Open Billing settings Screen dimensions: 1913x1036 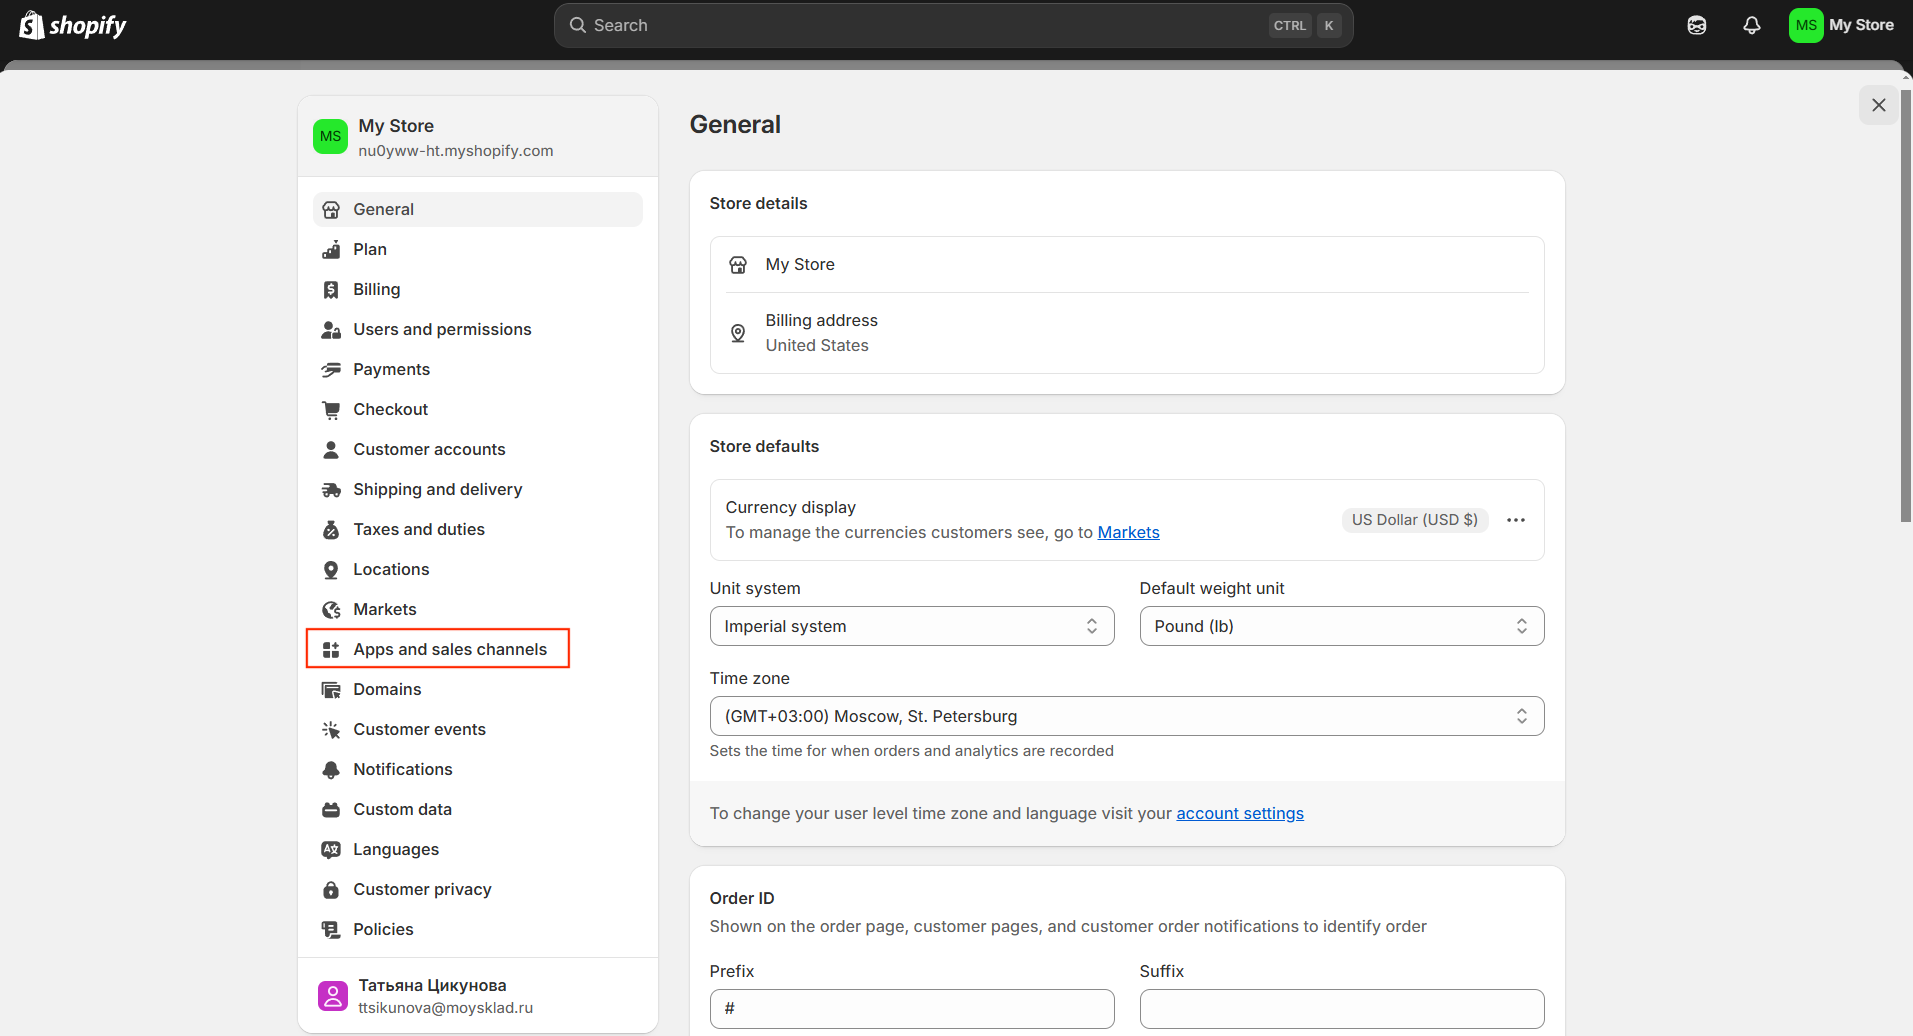[478, 289]
